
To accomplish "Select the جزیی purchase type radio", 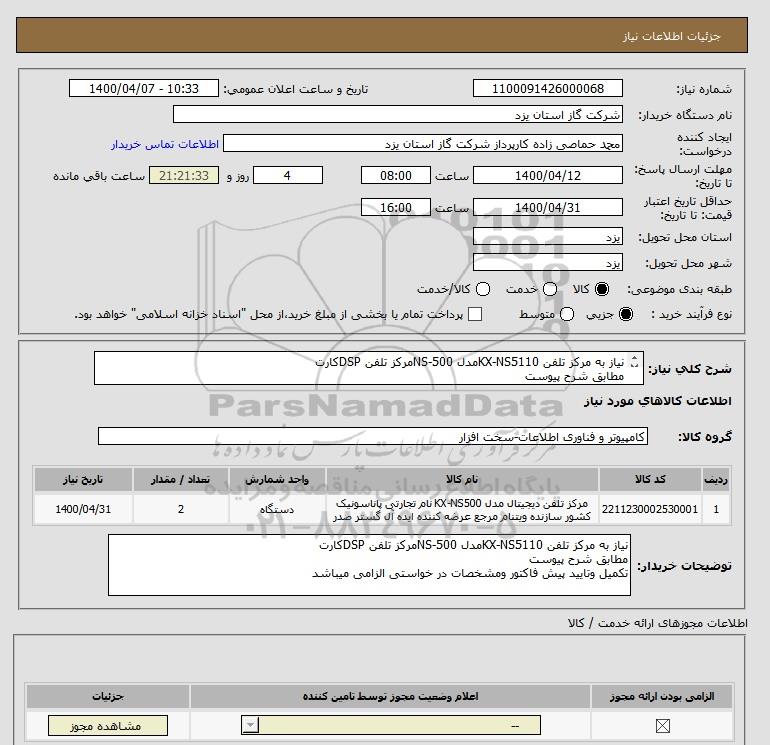I will click(626, 314).
